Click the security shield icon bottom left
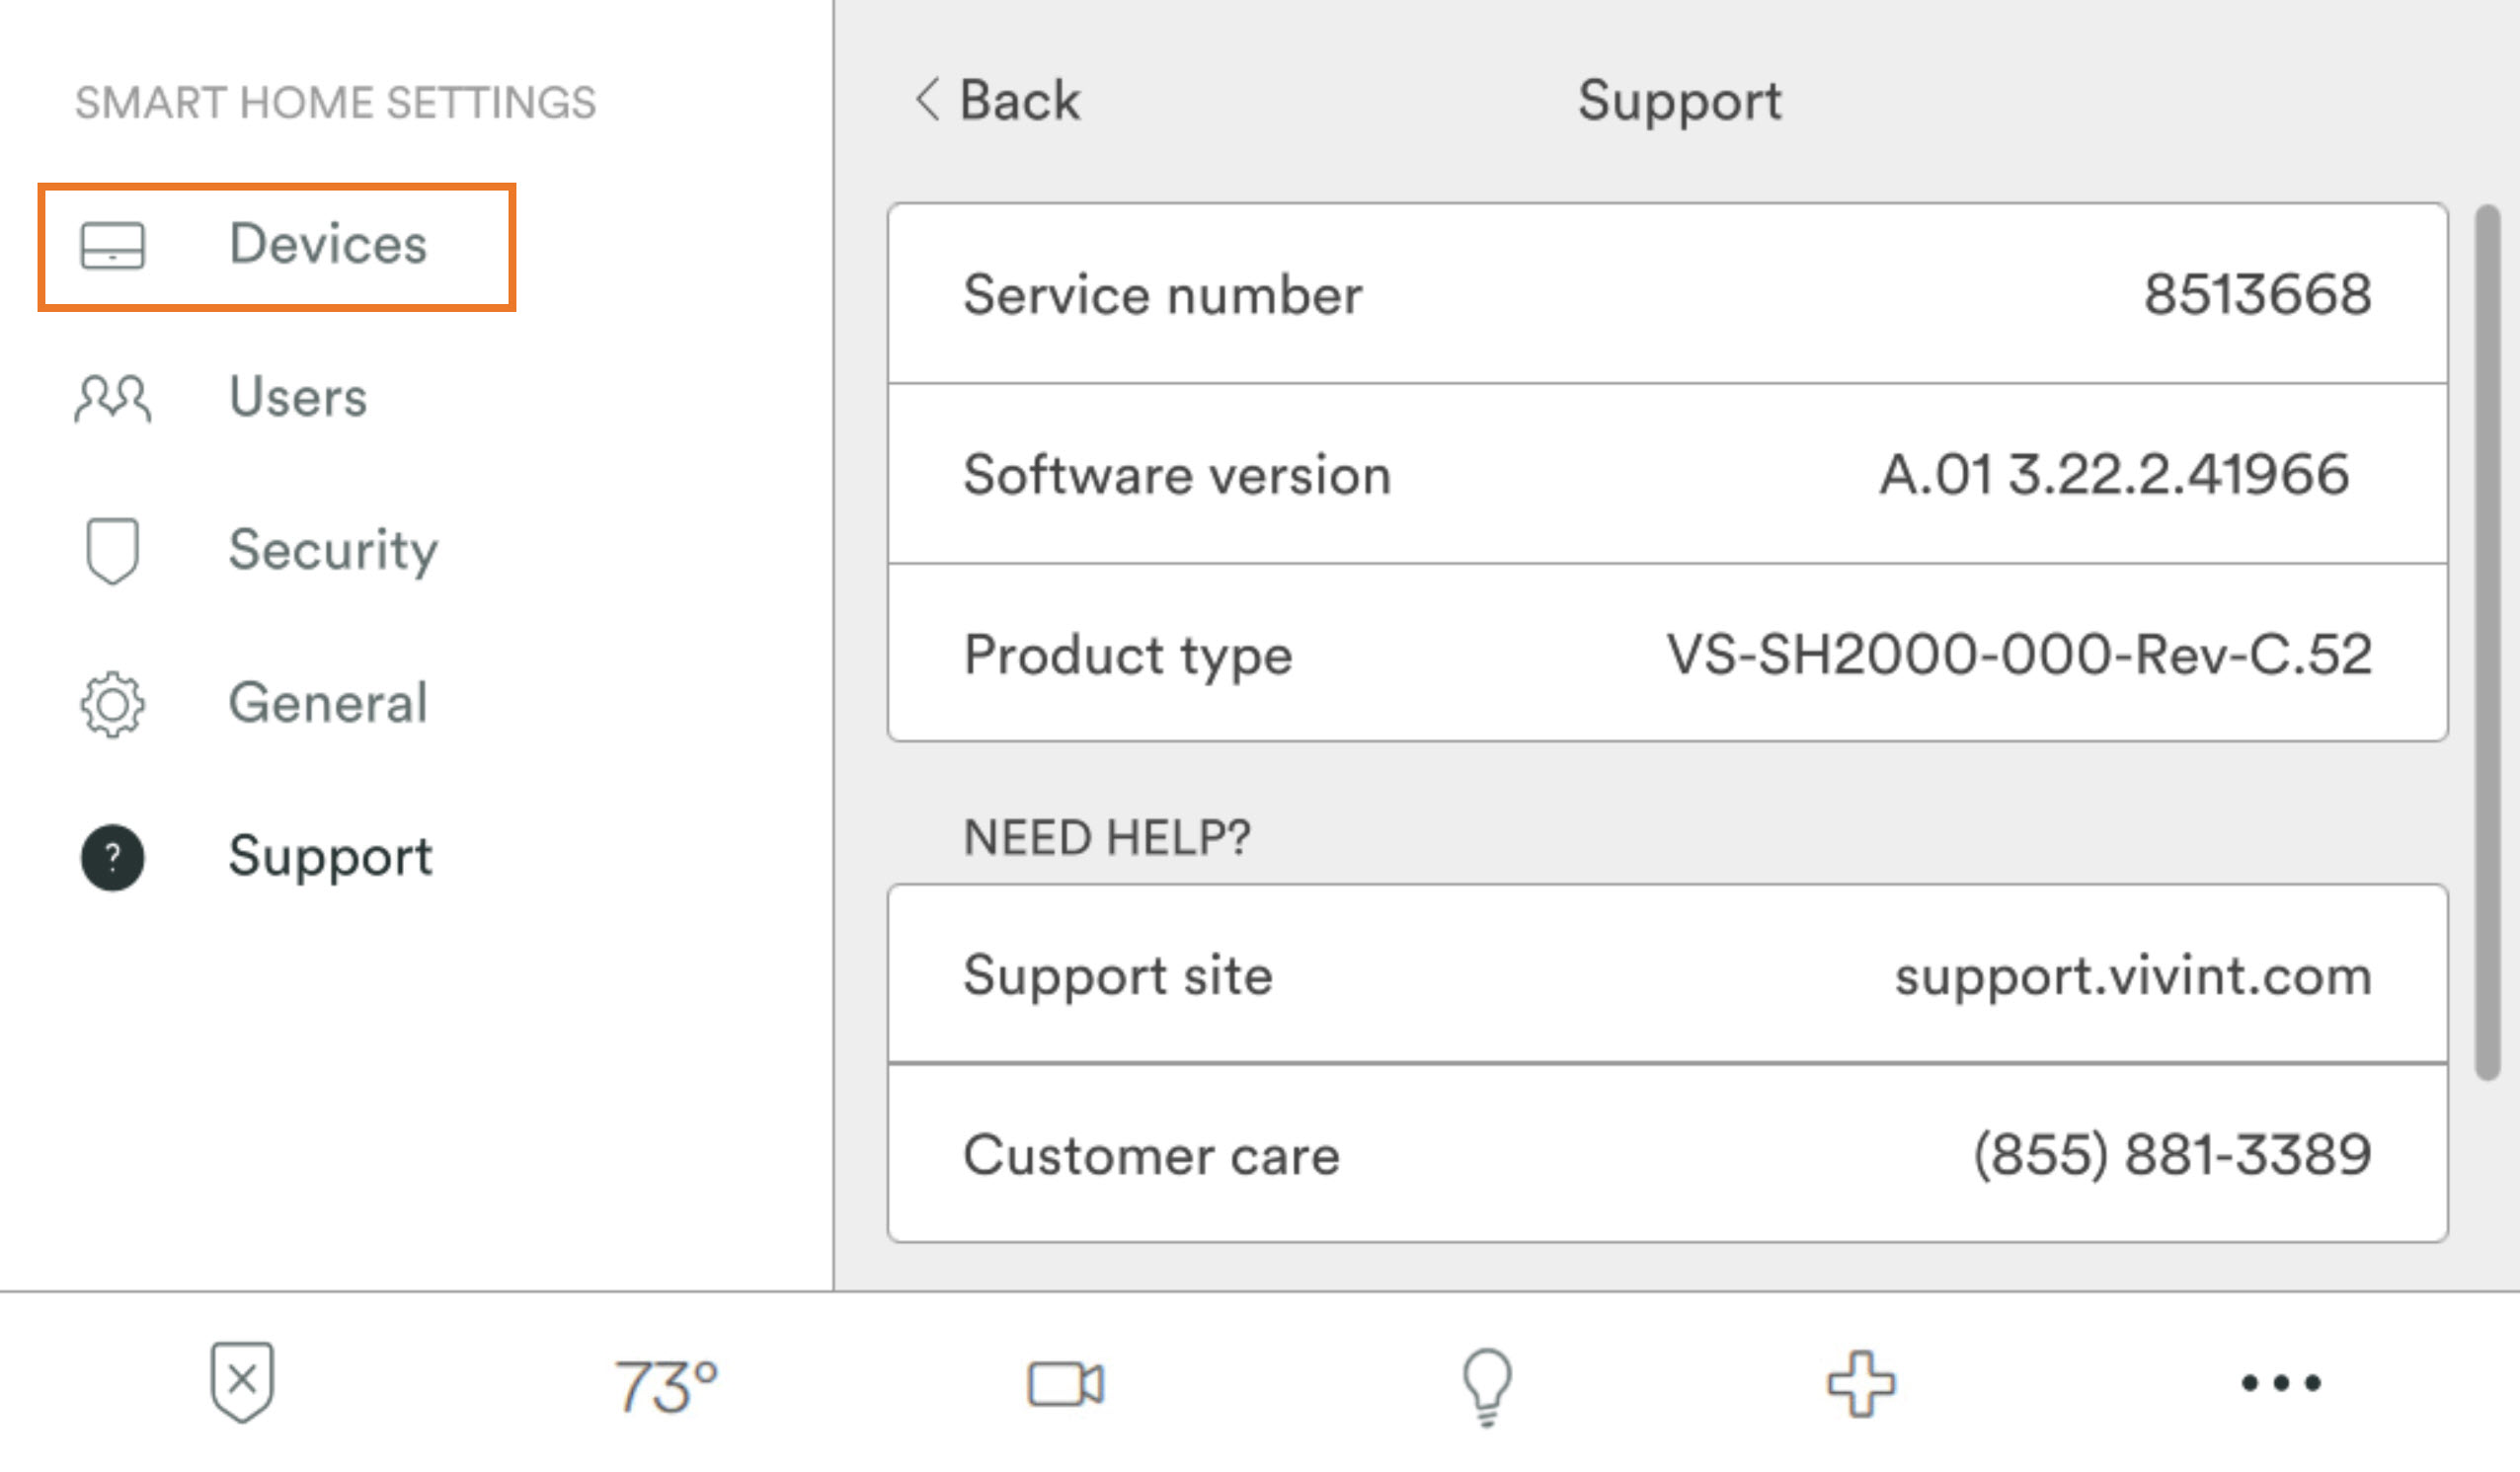2520x1472 pixels. tap(240, 1385)
